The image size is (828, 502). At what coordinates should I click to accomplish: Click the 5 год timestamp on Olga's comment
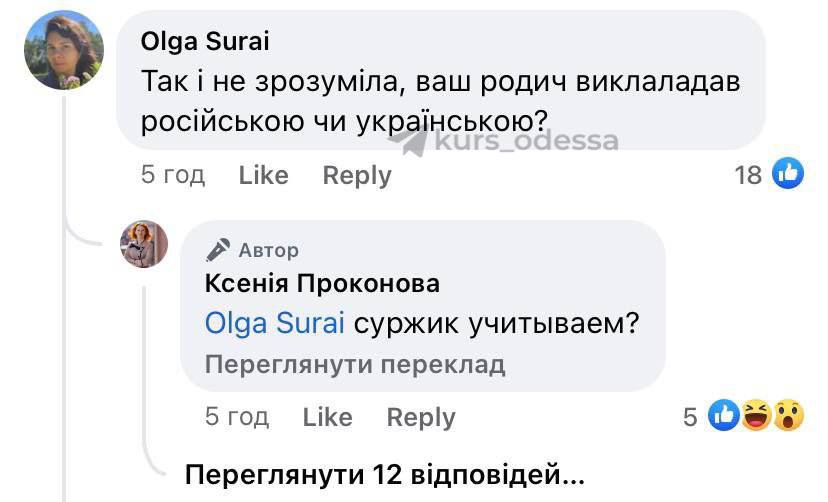click(x=172, y=175)
